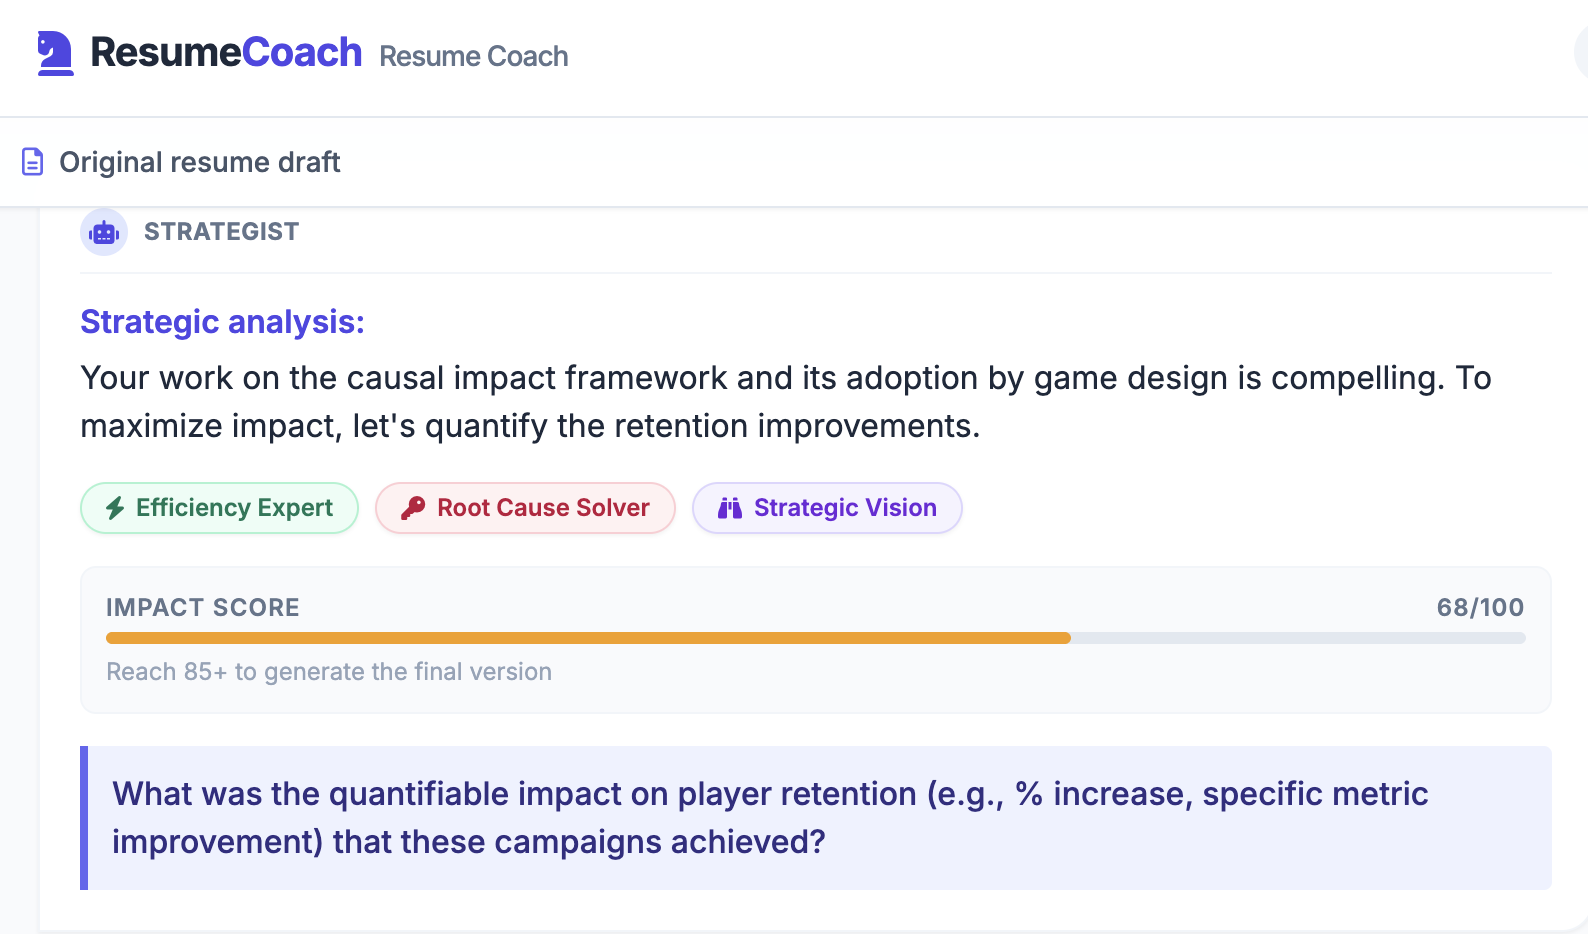
Task: Click the key icon on Root Cause Solver
Action: (x=412, y=508)
